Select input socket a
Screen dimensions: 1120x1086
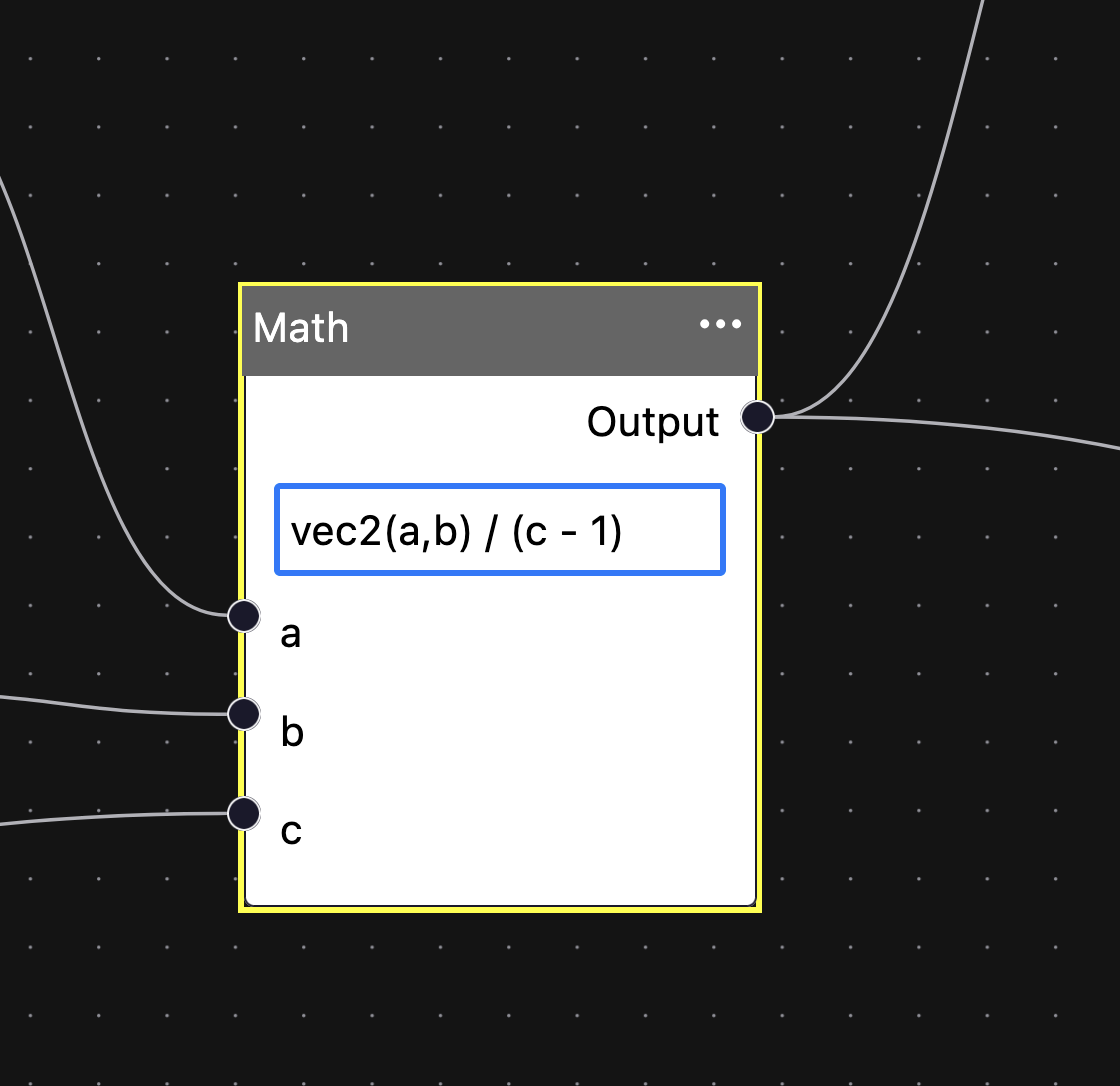point(244,616)
